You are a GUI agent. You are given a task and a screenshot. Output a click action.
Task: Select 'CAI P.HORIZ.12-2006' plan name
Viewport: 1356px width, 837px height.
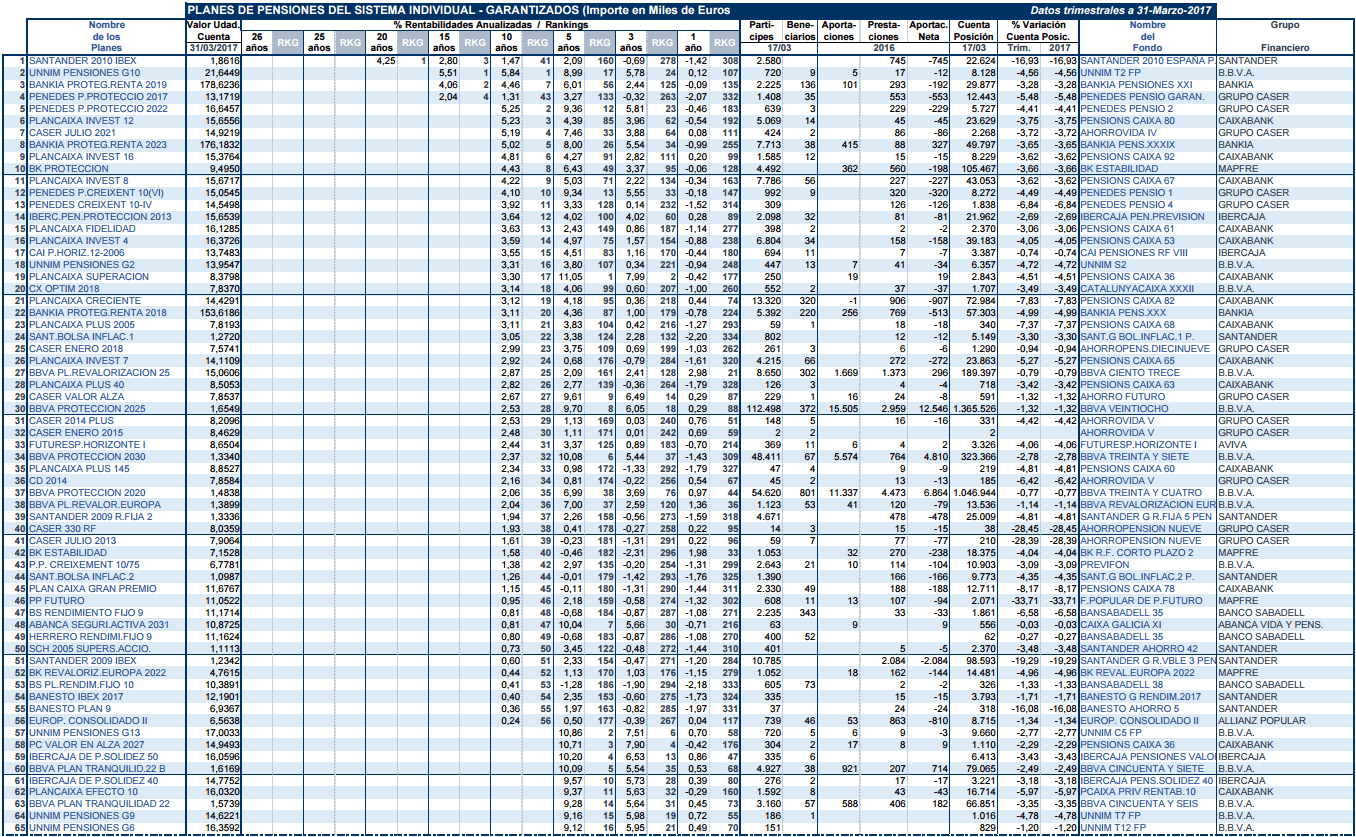point(76,253)
